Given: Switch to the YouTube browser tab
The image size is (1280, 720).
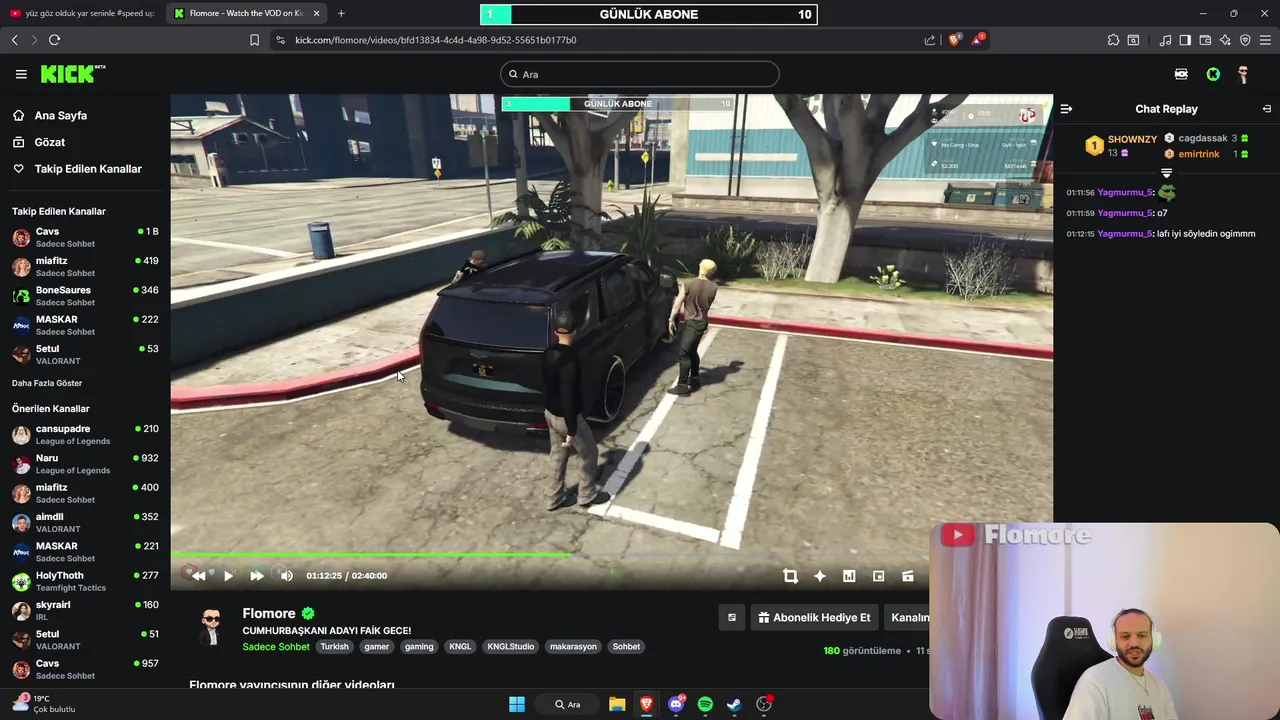Looking at the screenshot, I should point(82,13).
